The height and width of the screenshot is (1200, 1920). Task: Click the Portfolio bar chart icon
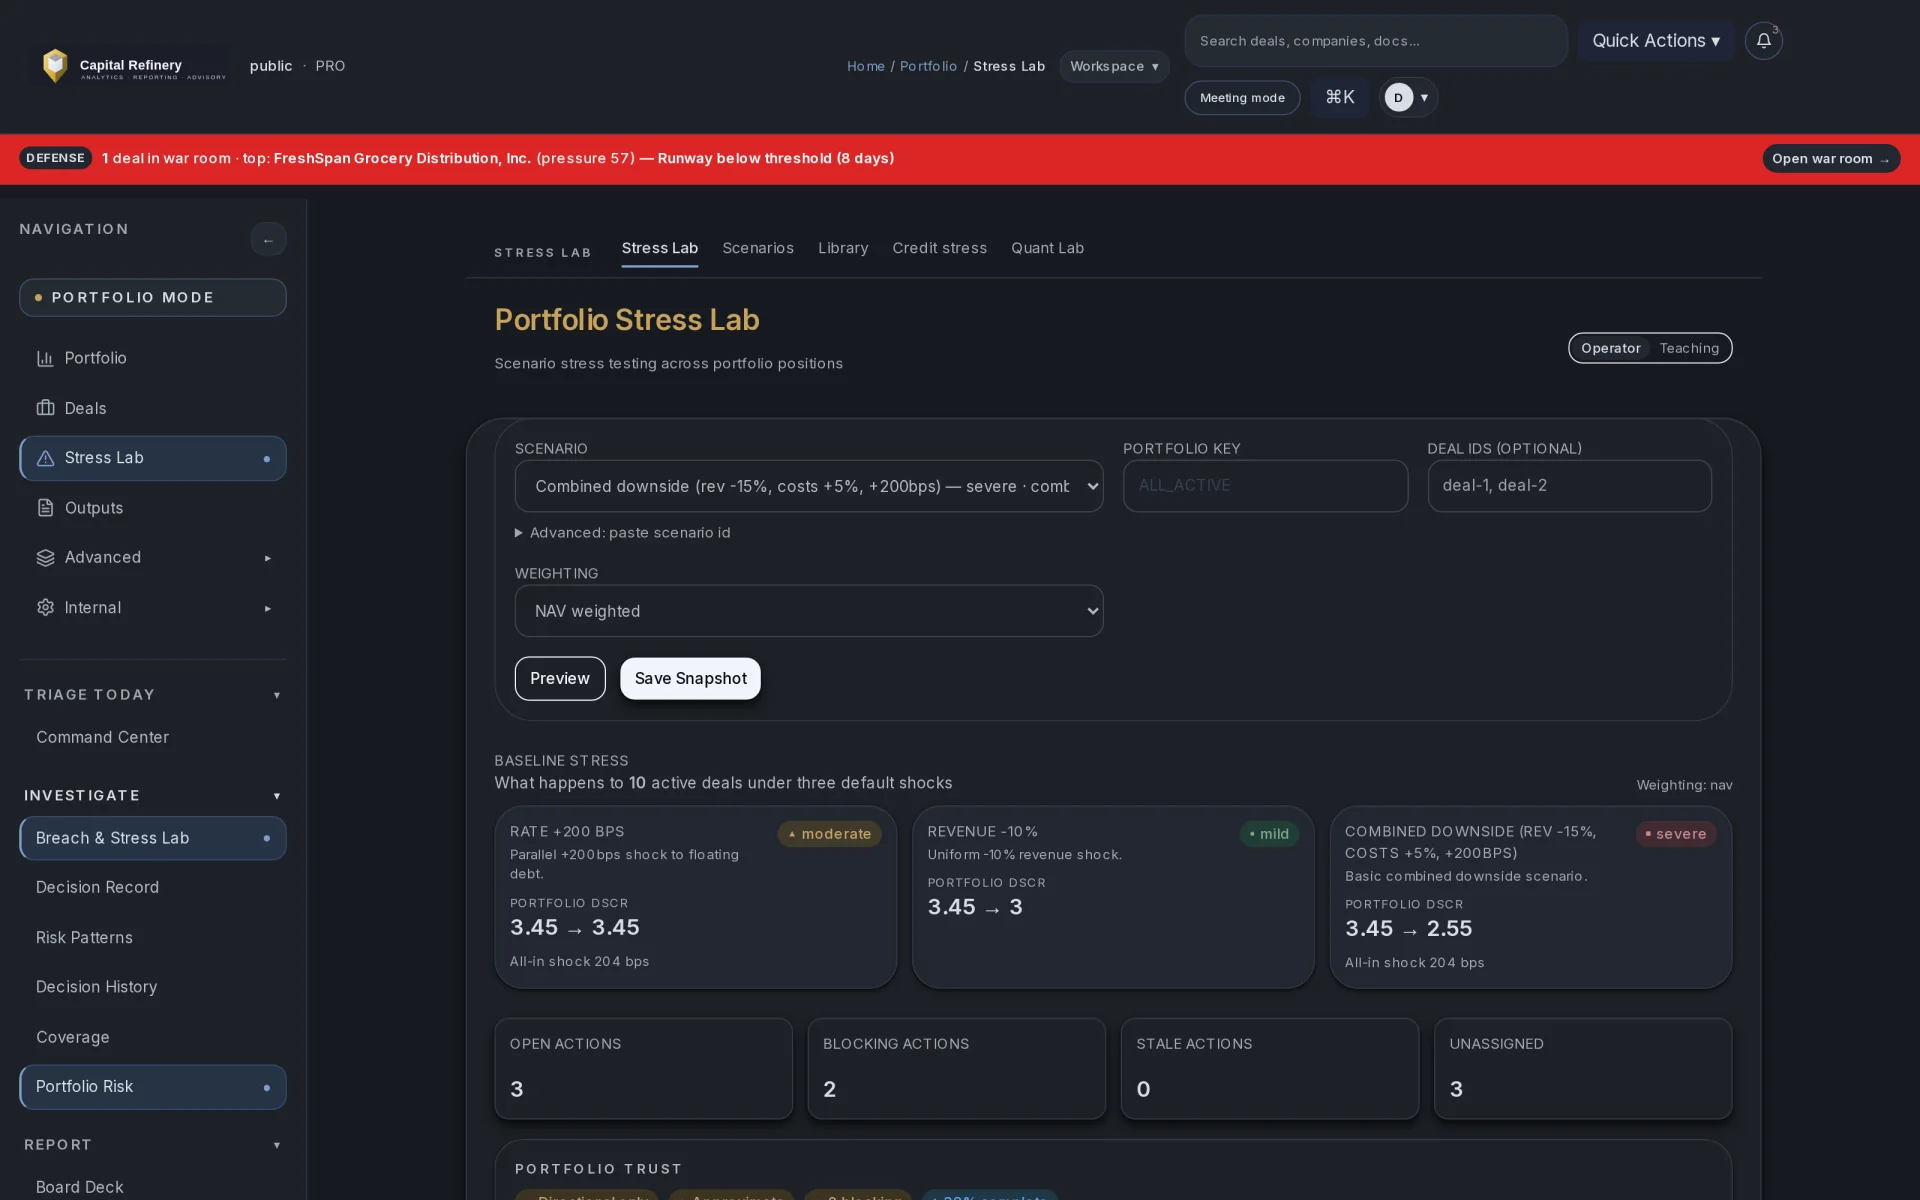(x=45, y=358)
